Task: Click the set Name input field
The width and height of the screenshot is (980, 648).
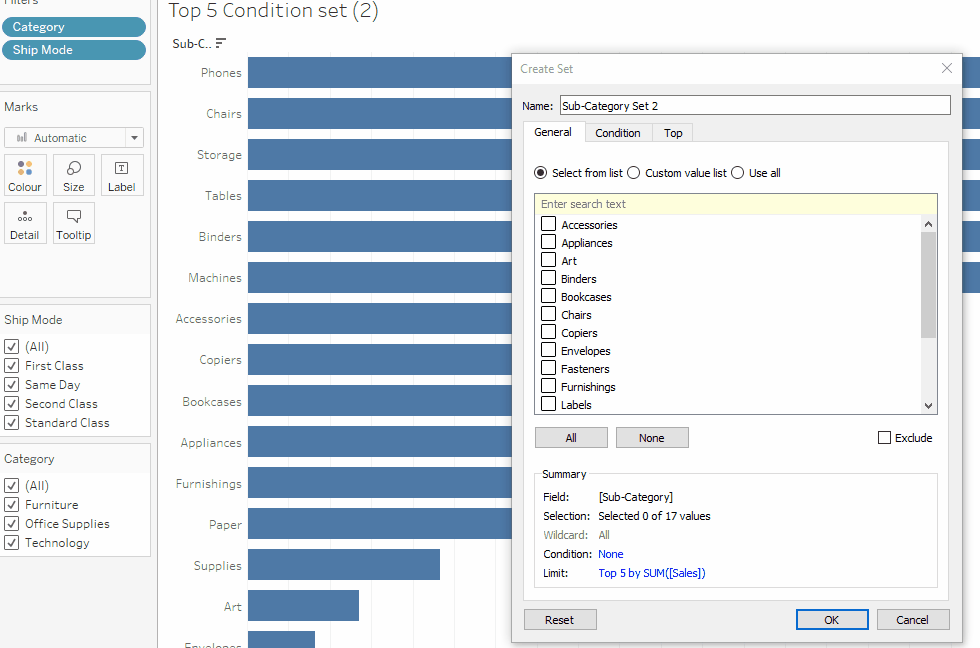Action: pos(754,105)
